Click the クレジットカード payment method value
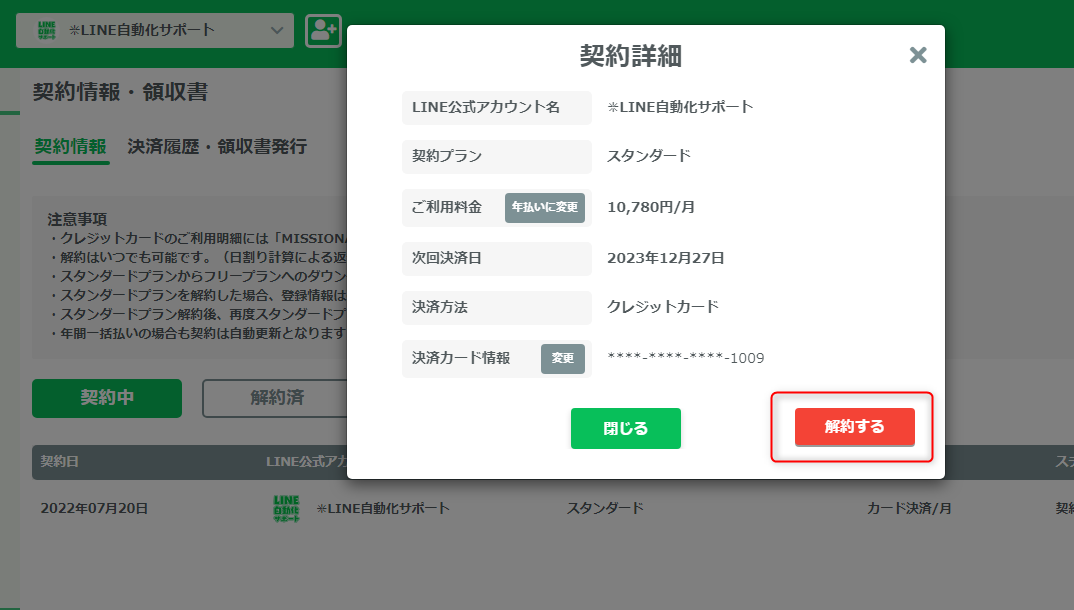Viewport: 1074px width, 610px height. 663,307
